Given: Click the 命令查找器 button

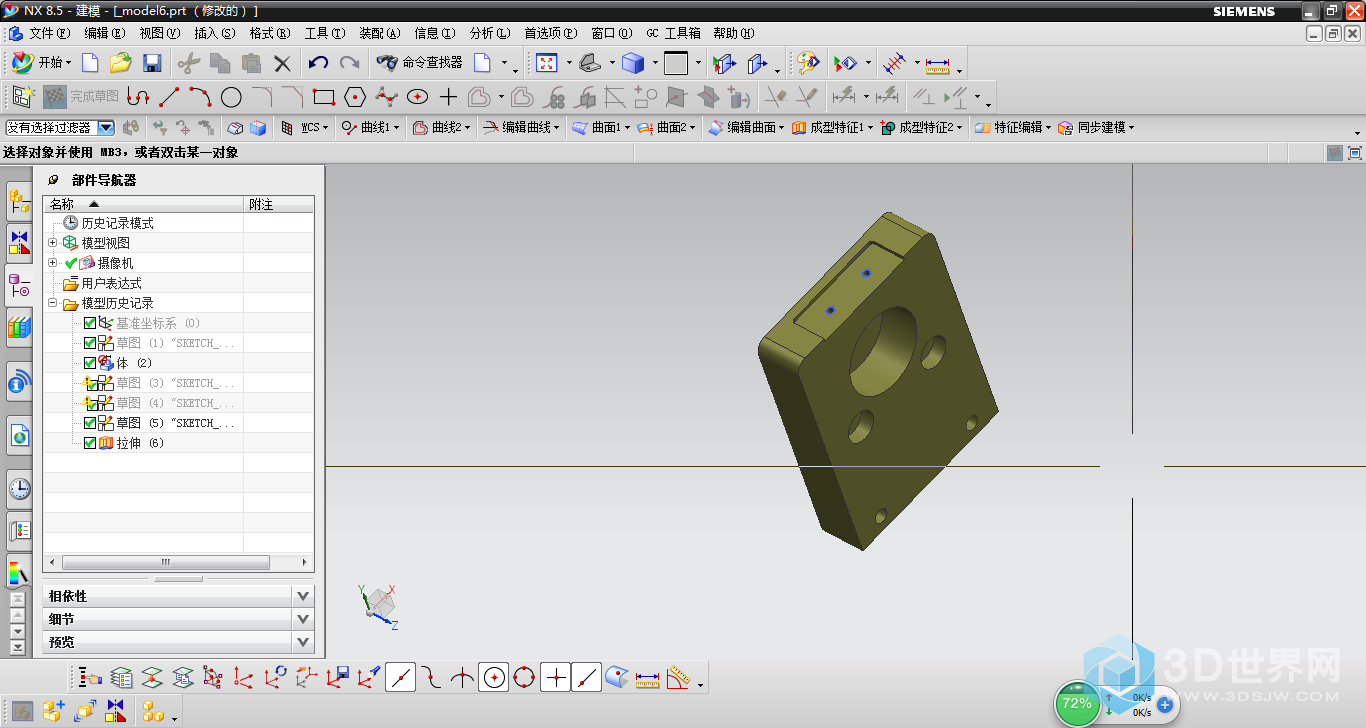Looking at the screenshot, I should 420,63.
